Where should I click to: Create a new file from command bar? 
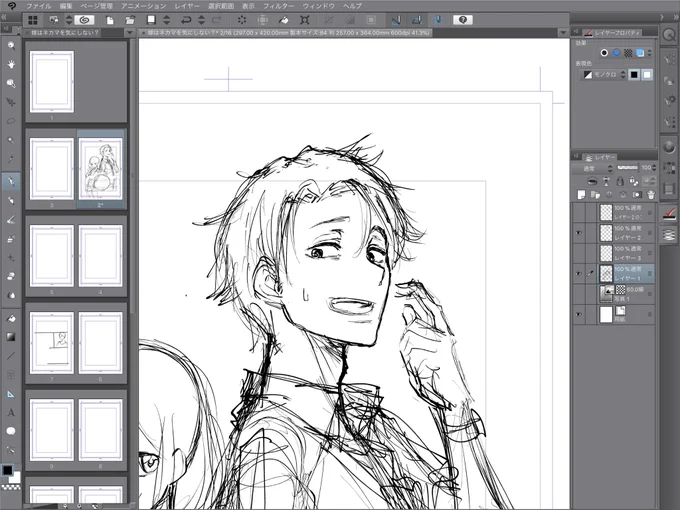coord(110,20)
